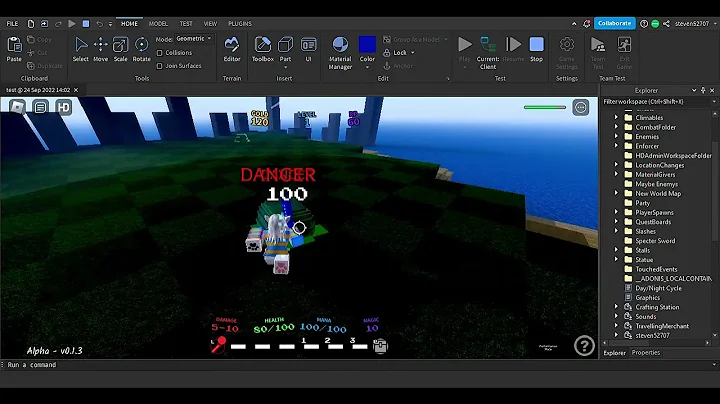
Task: Switch to the PLUGINS ribbon tab
Action: (x=240, y=23)
